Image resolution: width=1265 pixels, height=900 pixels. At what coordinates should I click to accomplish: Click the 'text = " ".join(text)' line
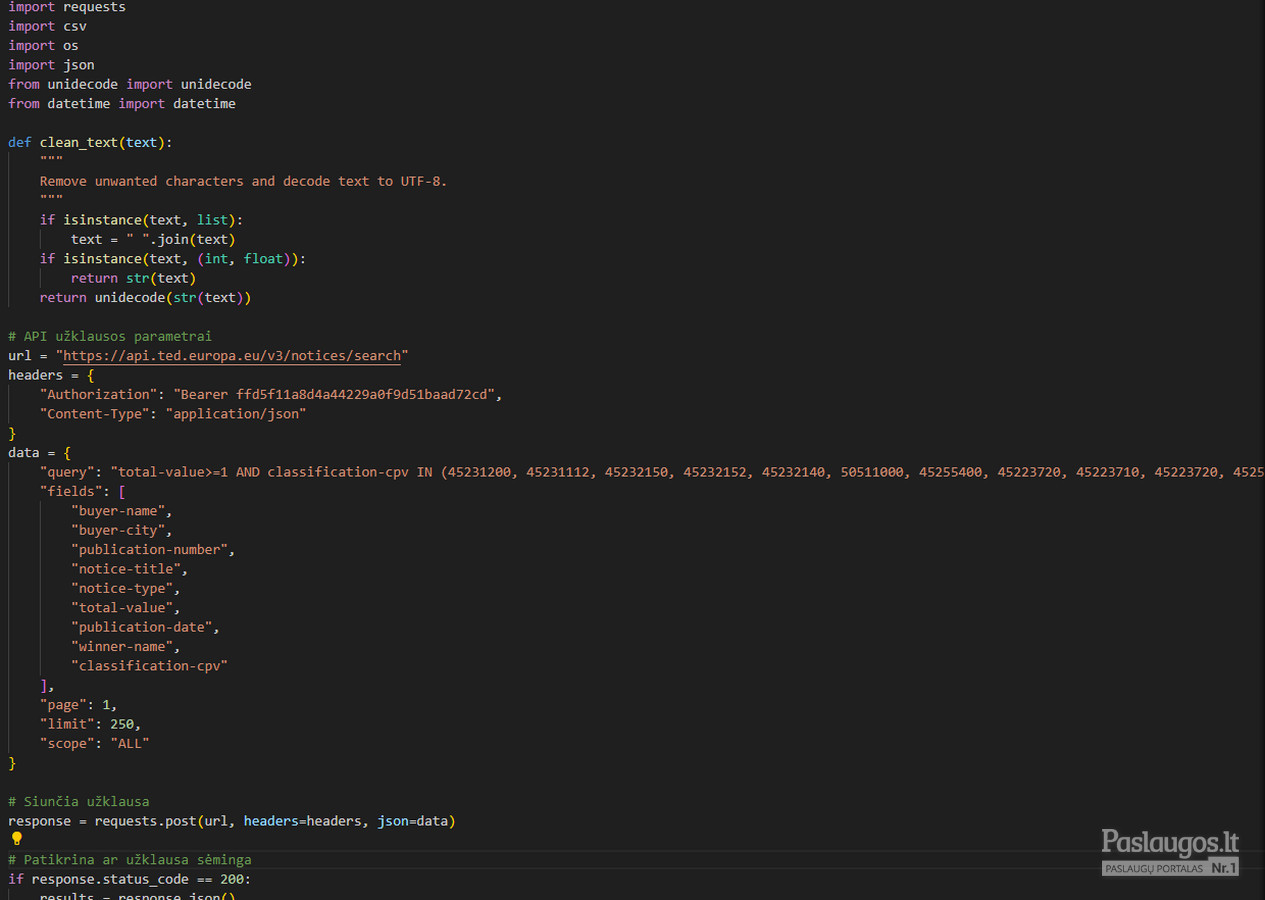153,239
